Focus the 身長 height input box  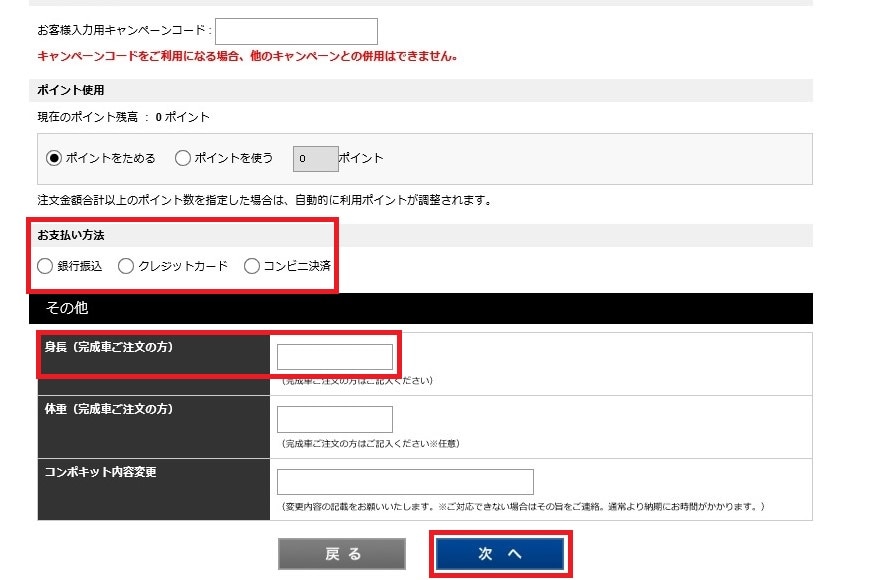334,357
